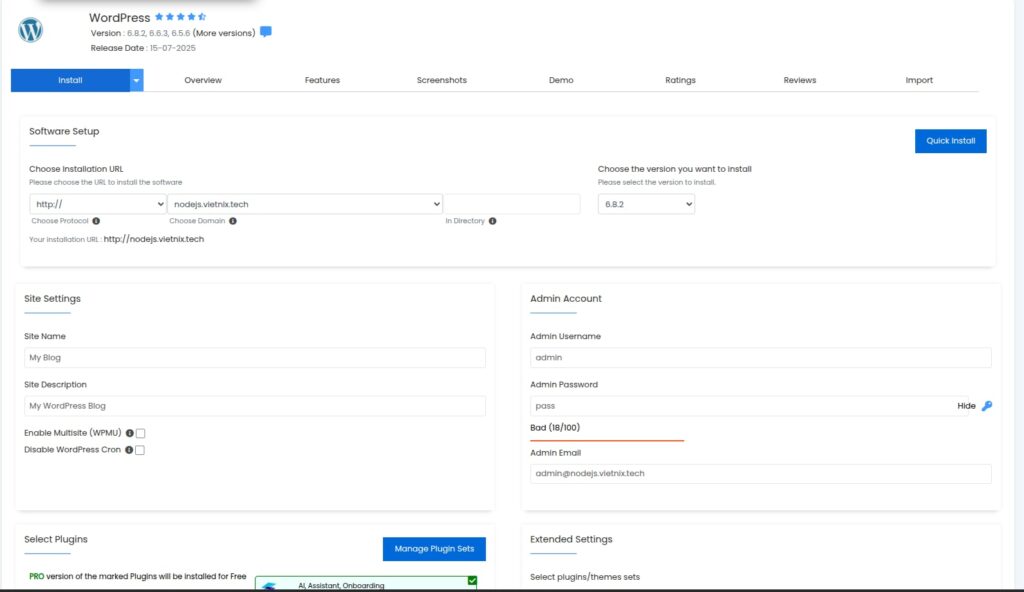Click info icon beside Enable Multisite (WPMU)
The image size is (1024, 592).
130,433
